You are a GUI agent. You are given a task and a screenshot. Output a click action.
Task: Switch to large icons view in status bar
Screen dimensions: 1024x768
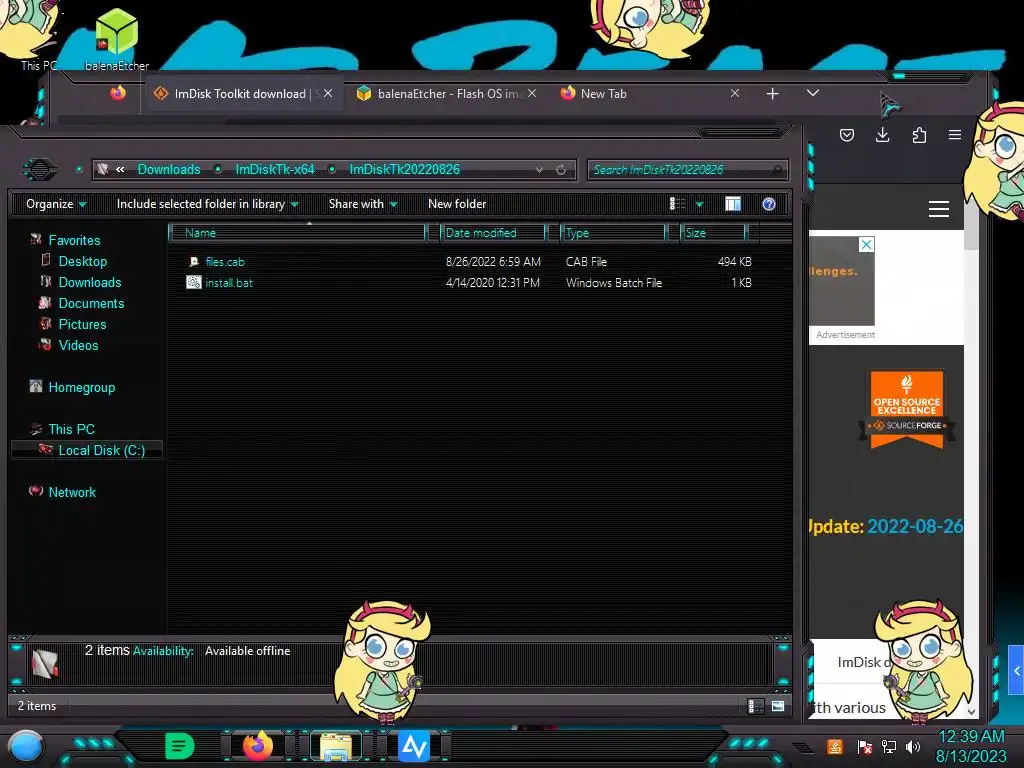(x=778, y=706)
